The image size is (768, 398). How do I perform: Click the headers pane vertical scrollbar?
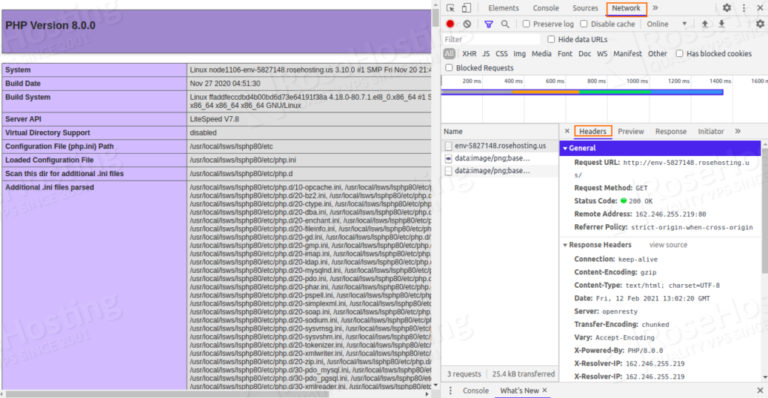(x=765, y=211)
